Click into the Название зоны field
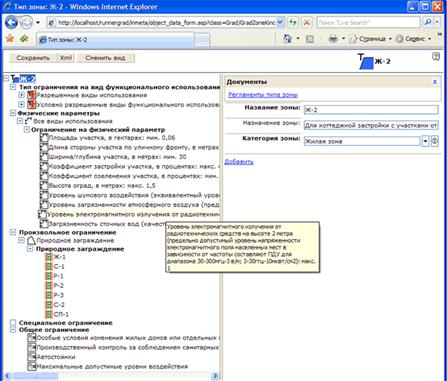The height and width of the screenshot is (381, 447). pos(371,110)
